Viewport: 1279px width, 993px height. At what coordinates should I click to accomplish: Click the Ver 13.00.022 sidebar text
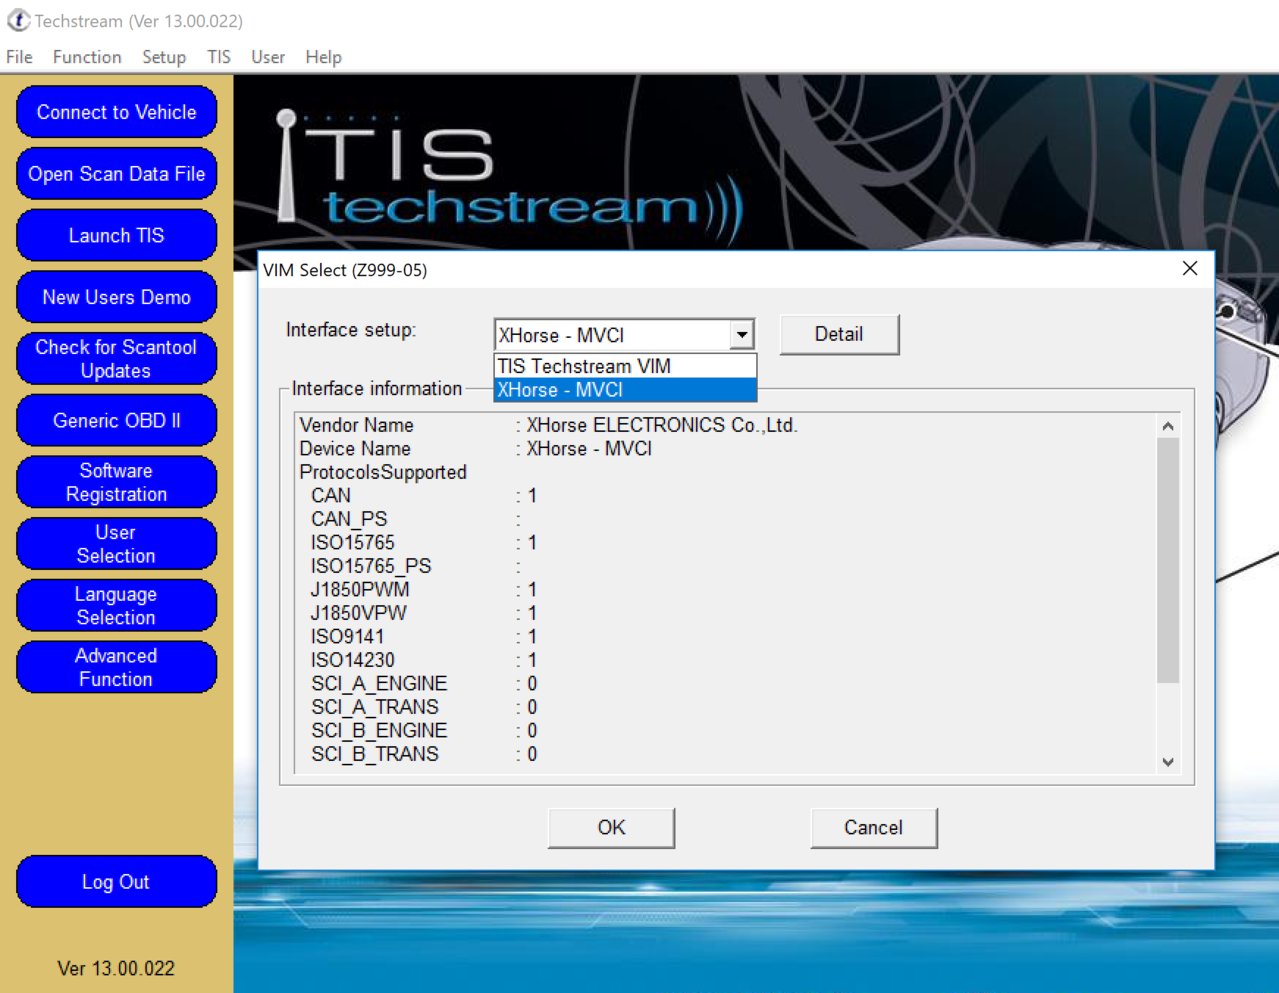(116, 968)
